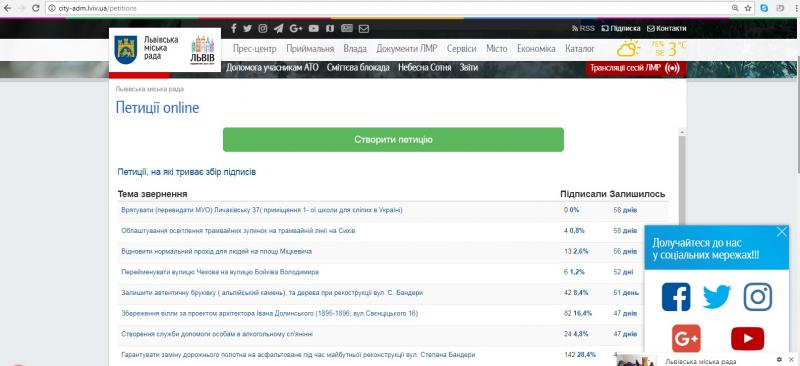The height and width of the screenshot is (366, 800).
Task: Click the Трансляції сесій ЛМР button
Action: point(636,68)
